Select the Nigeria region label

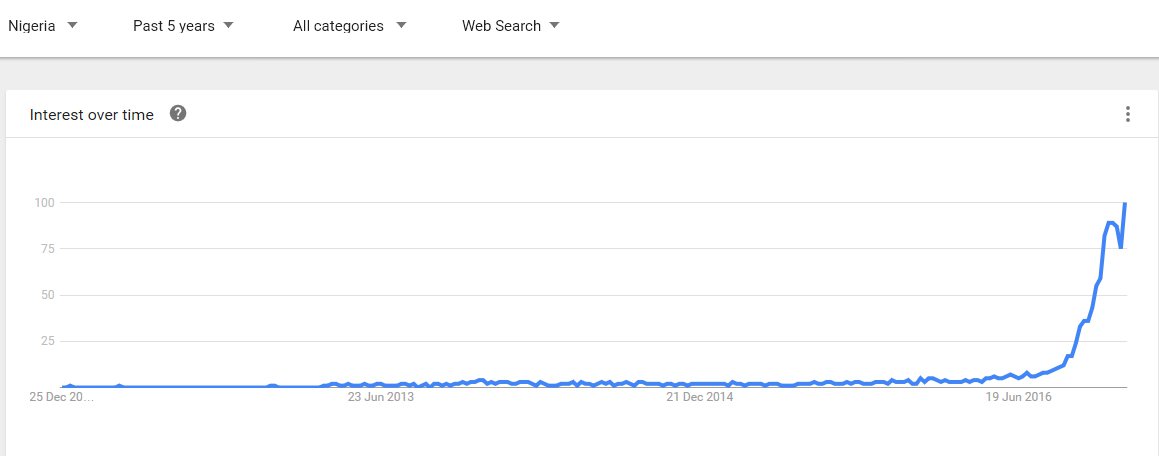(x=32, y=26)
